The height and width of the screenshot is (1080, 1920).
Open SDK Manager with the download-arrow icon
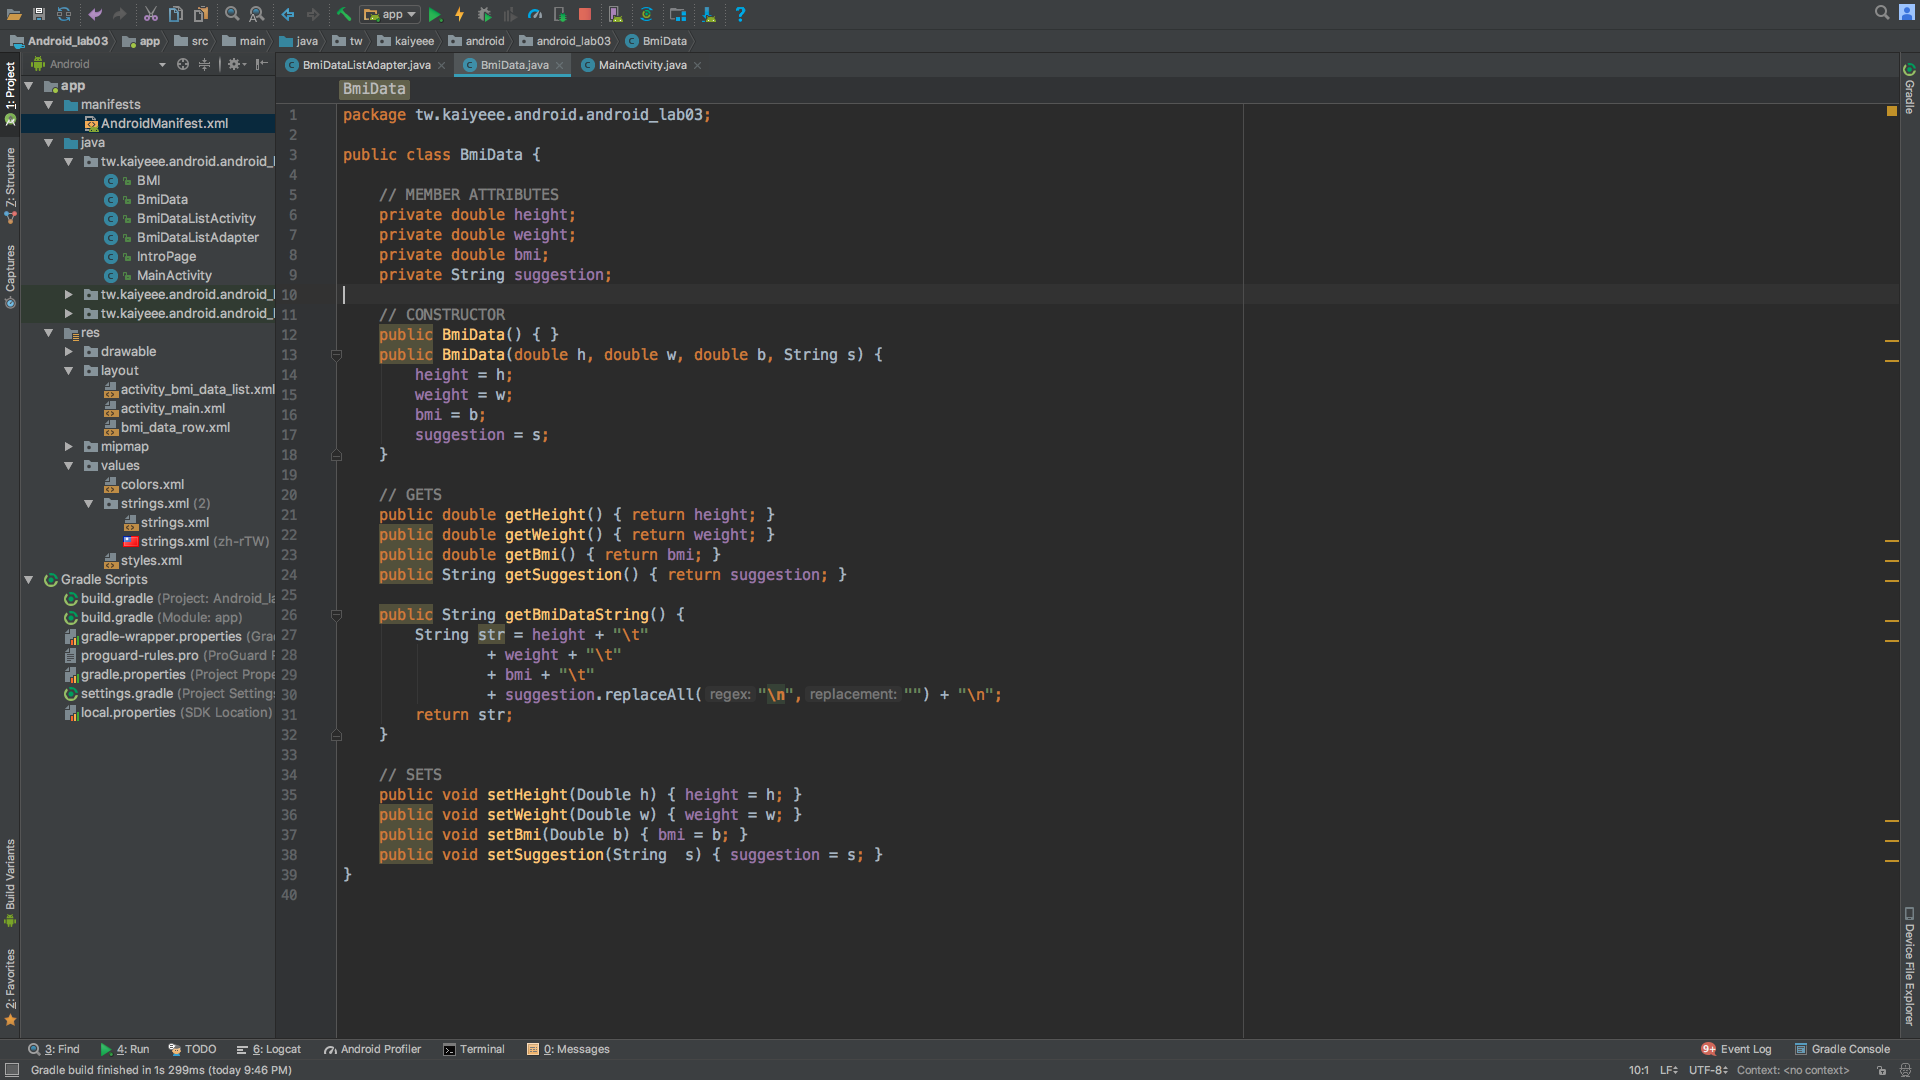coord(709,14)
